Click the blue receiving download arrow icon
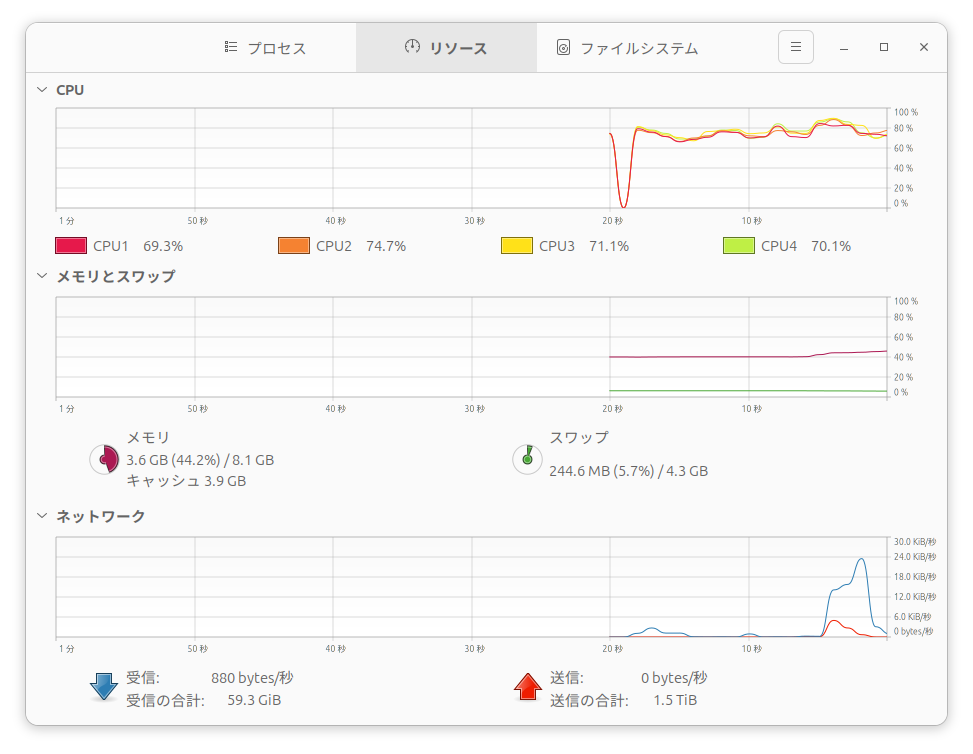This screenshot has height=754, width=973. tap(104, 686)
